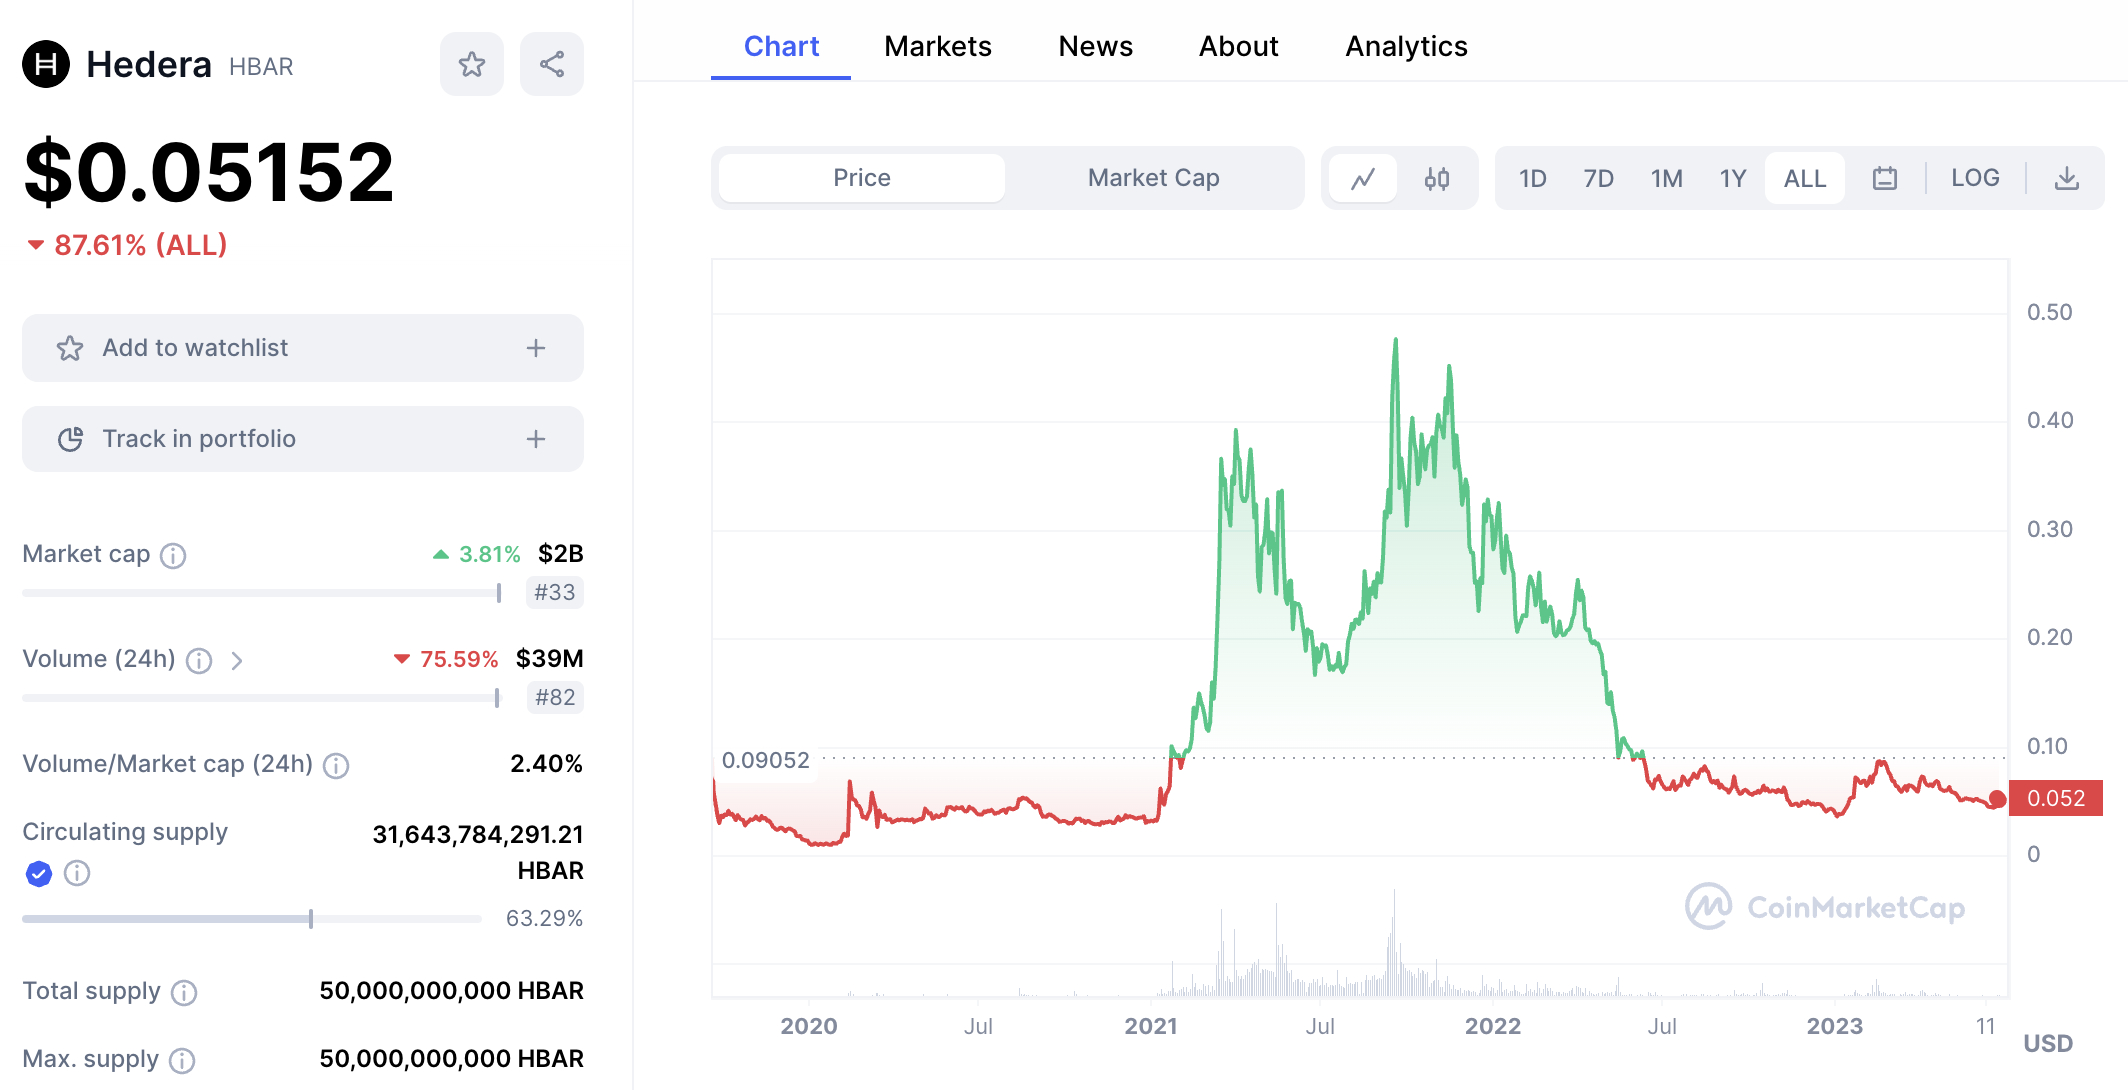The height and width of the screenshot is (1090, 2128).
Task: Click the Hedera logo icon
Action: [46, 65]
